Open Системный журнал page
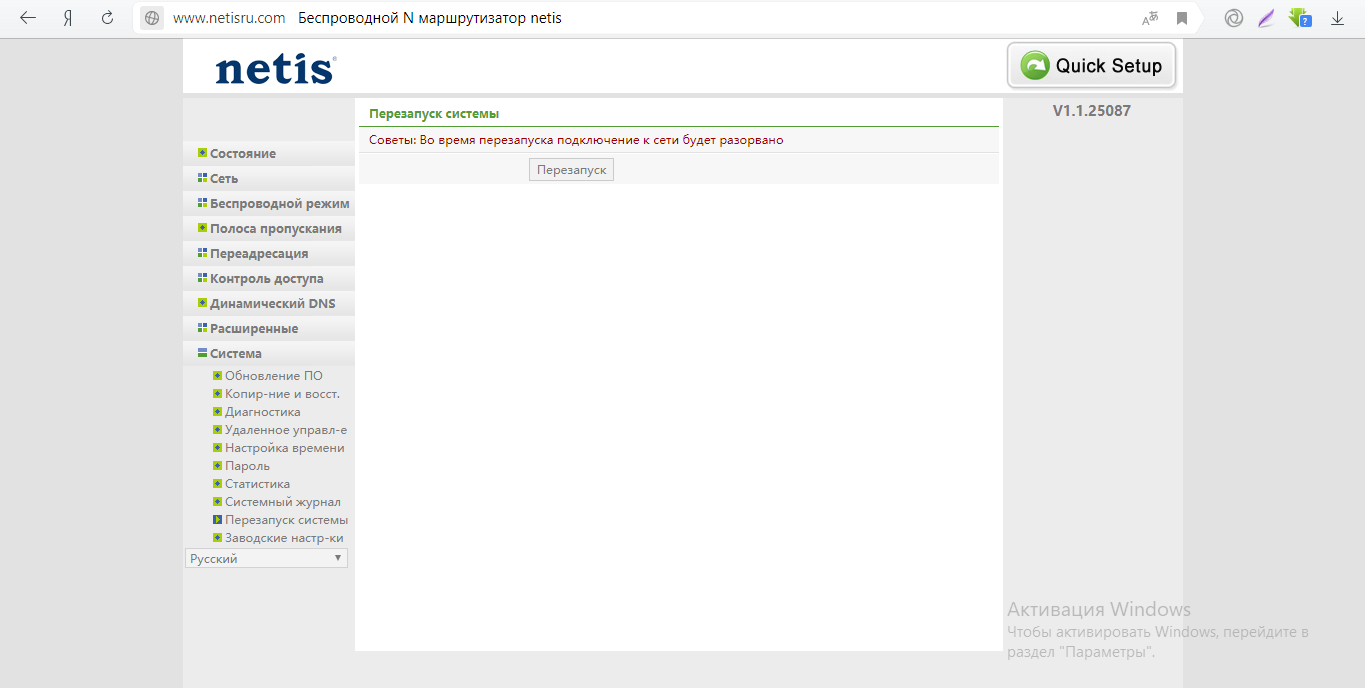The image size is (1365, 688). [282, 502]
